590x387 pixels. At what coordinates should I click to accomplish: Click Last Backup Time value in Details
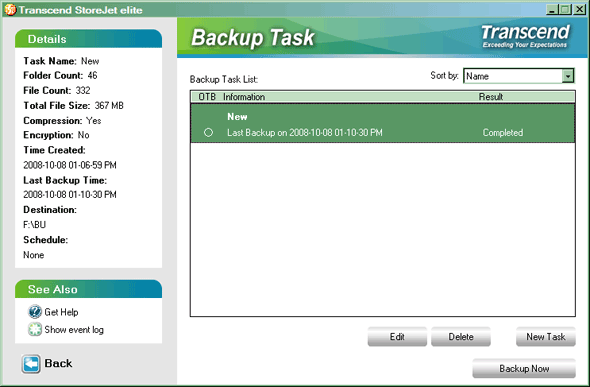(70, 194)
